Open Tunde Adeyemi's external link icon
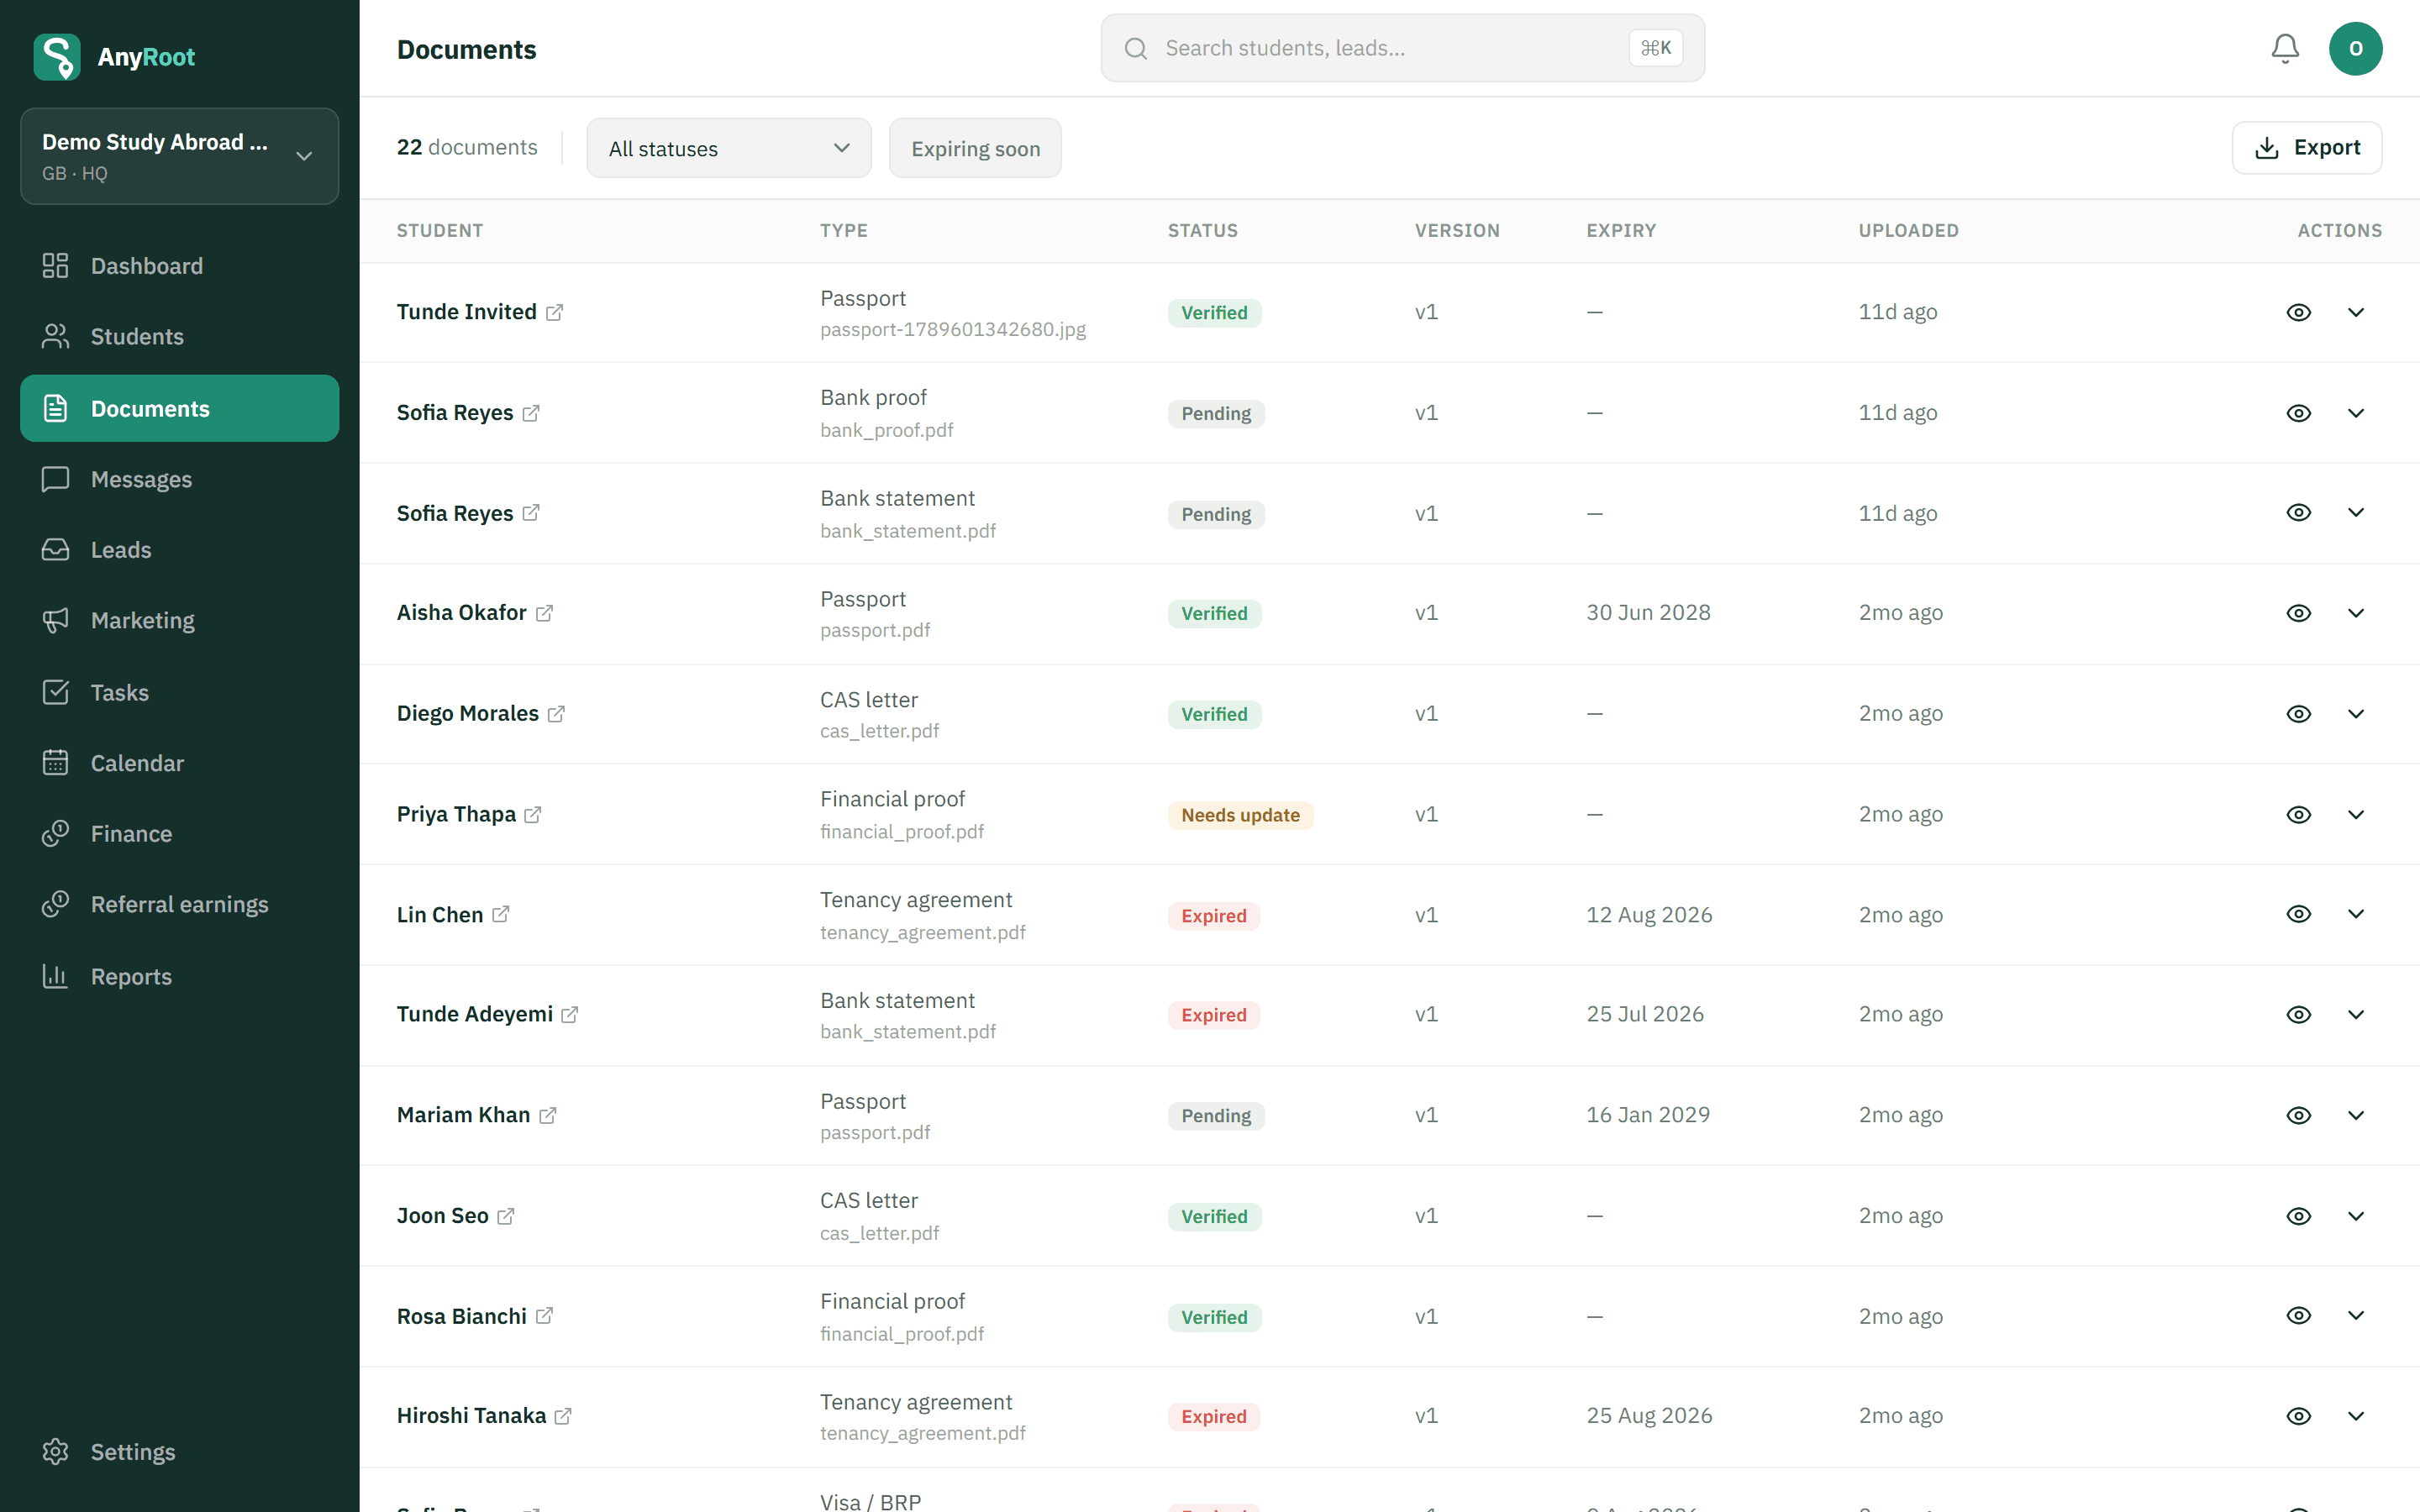Viewport: 2420px width, 1512px height. click(x=570, y=1014)
